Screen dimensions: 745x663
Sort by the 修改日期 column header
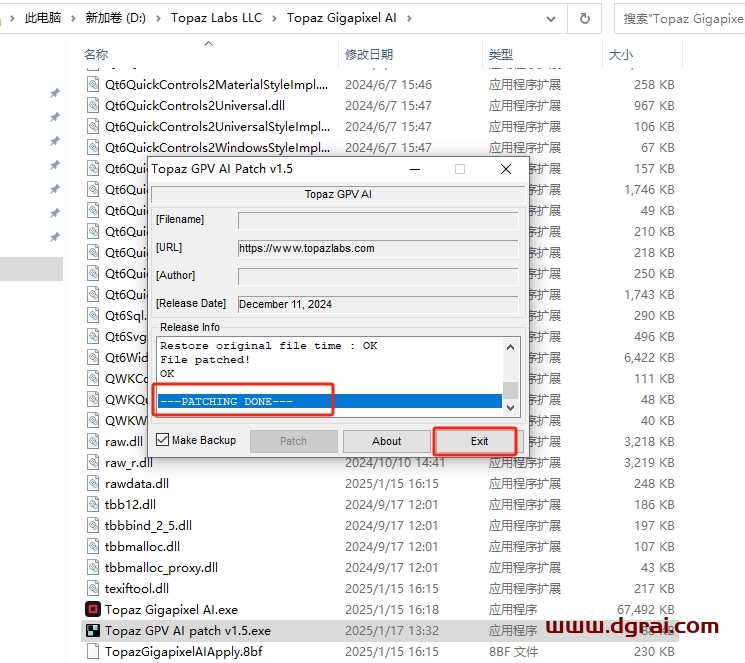click(369, 55)
